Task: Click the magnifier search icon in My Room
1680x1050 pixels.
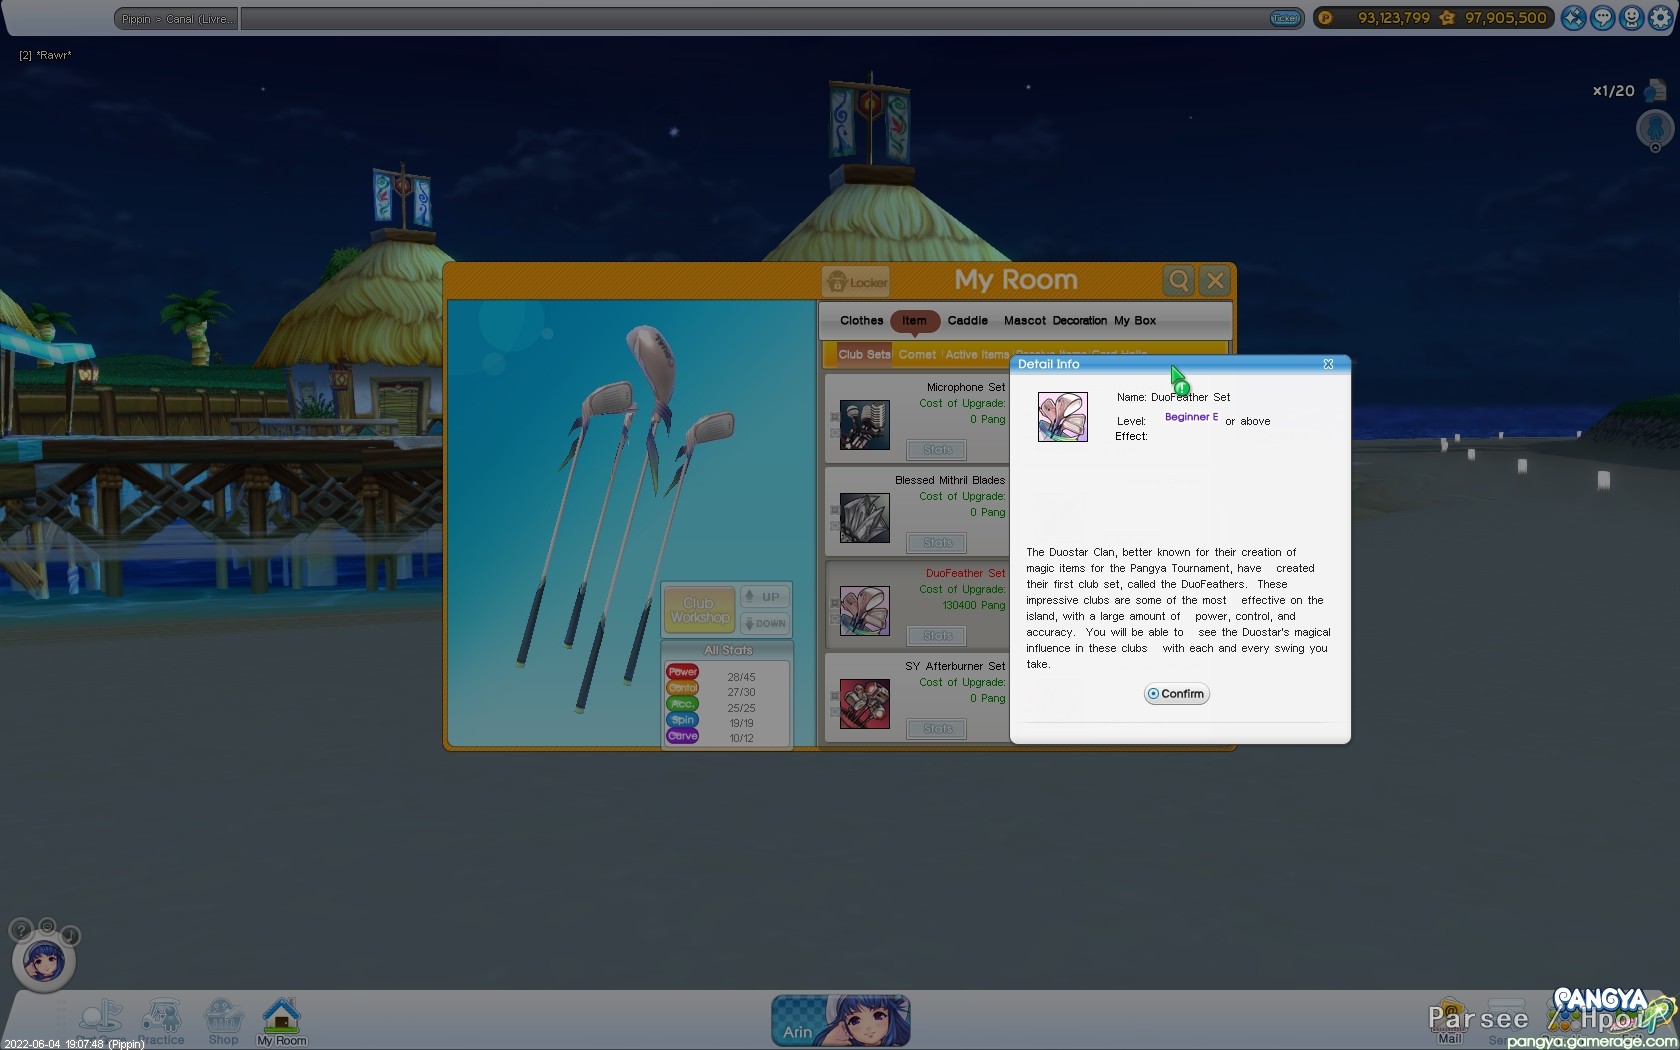Action: [1179, 281]
